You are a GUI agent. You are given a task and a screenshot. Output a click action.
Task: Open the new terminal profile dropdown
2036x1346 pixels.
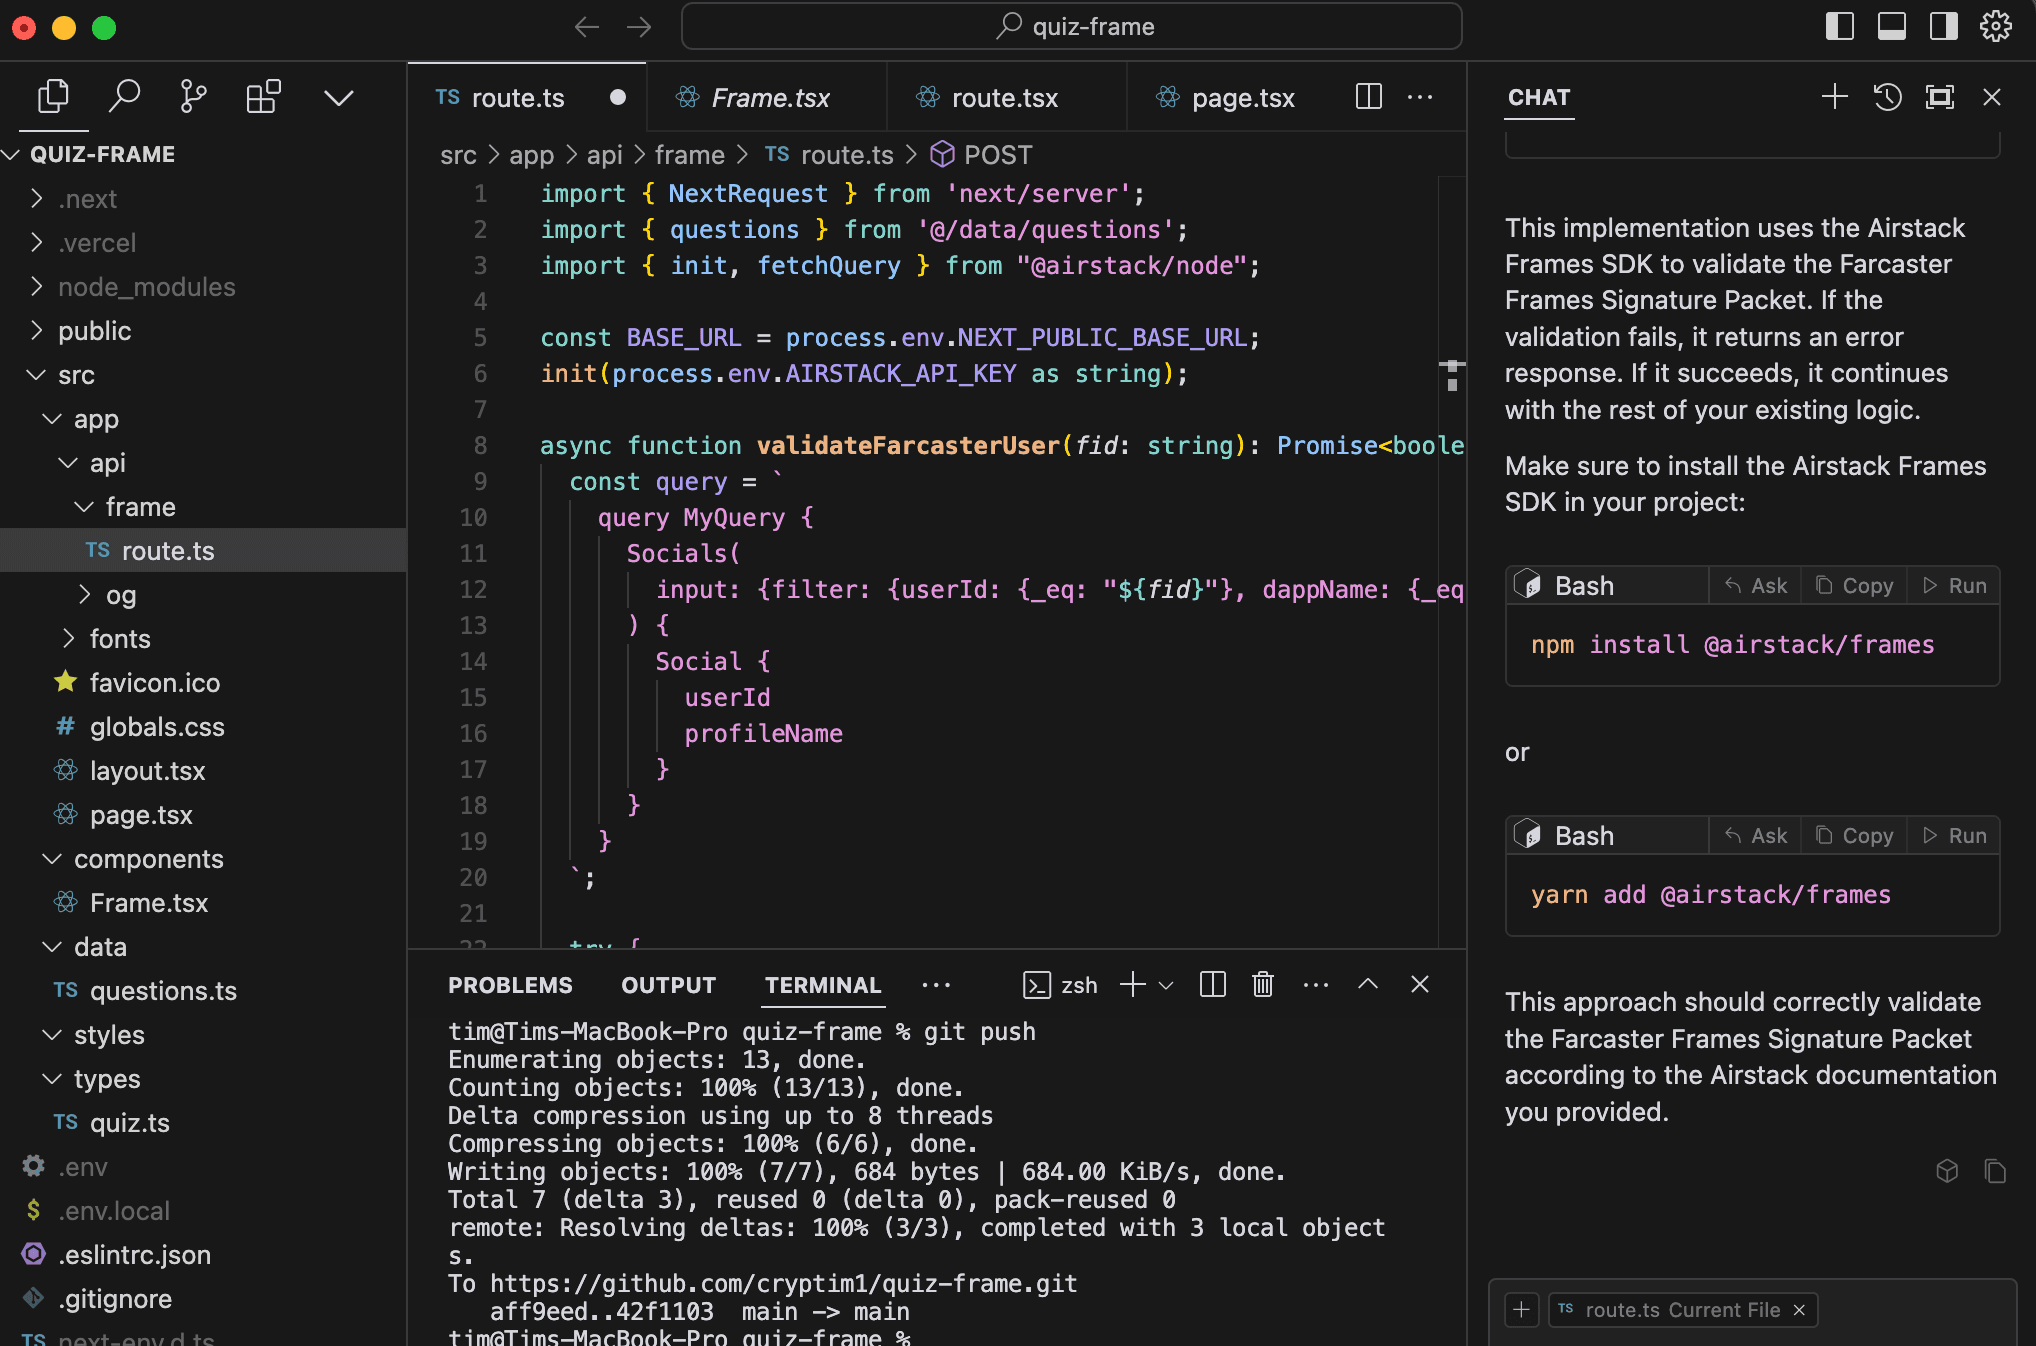pyautogui.click(x=1166, y=986)
